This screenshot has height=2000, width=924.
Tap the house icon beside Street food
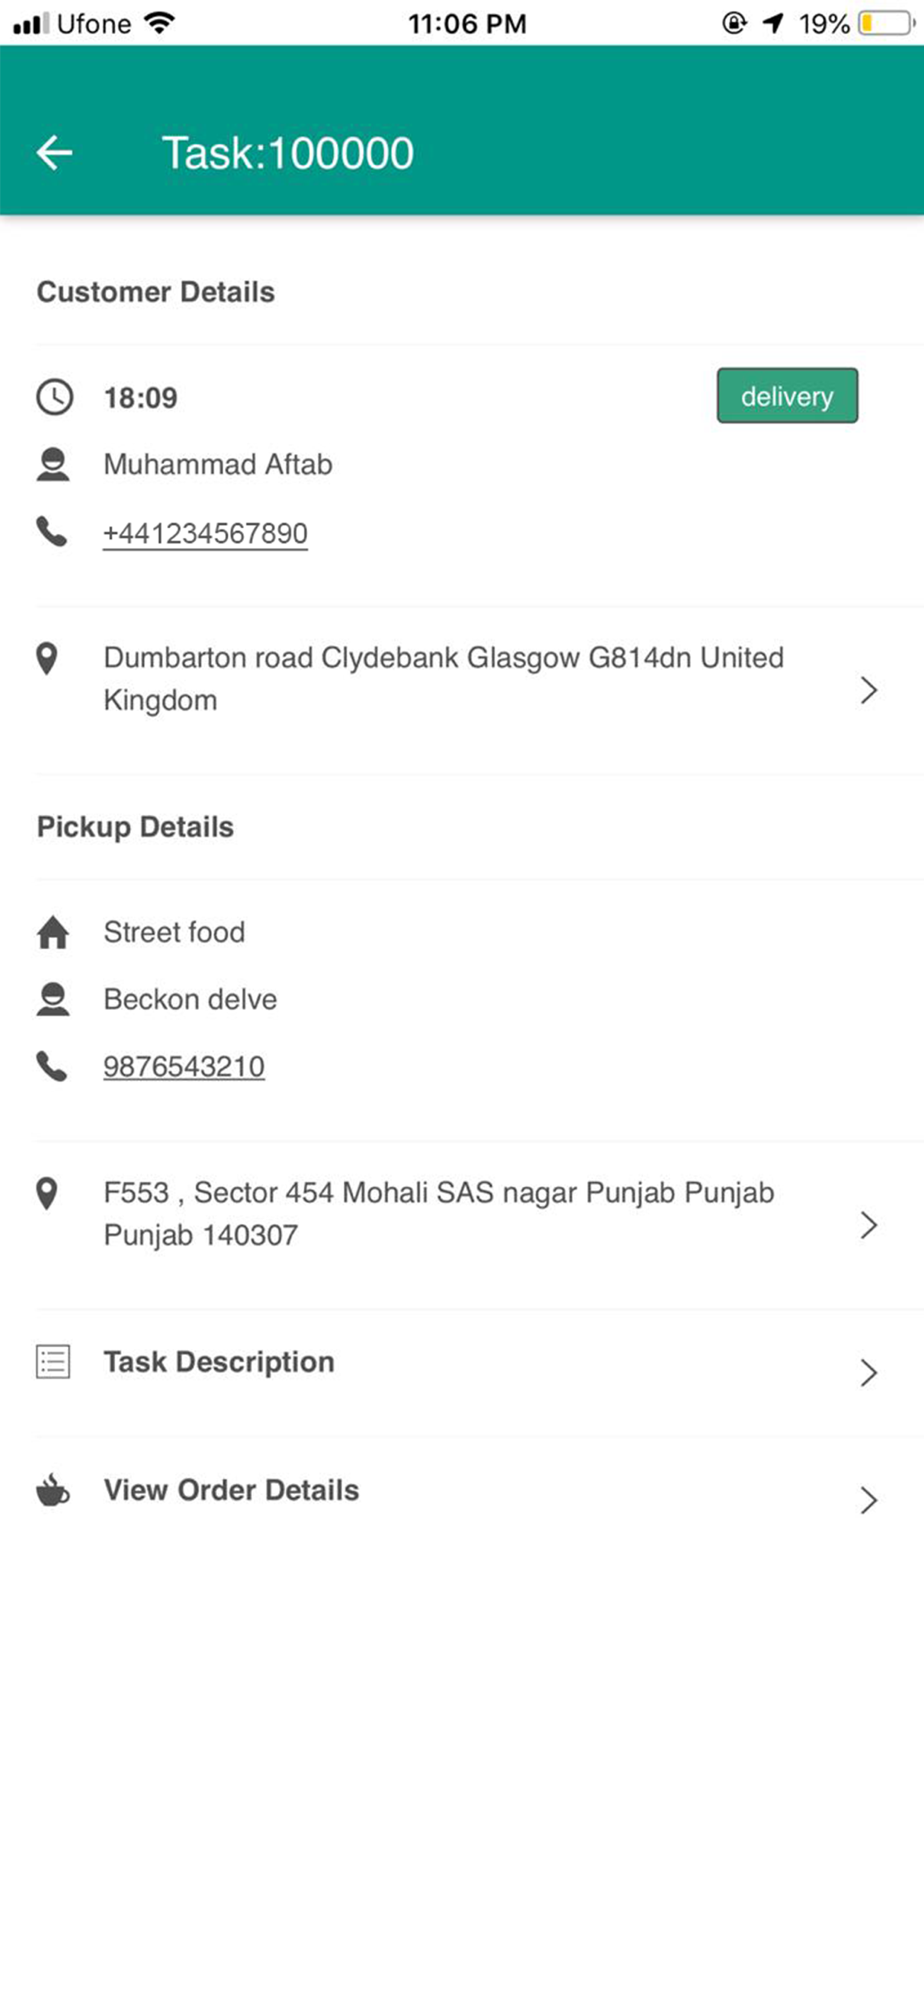53,932
